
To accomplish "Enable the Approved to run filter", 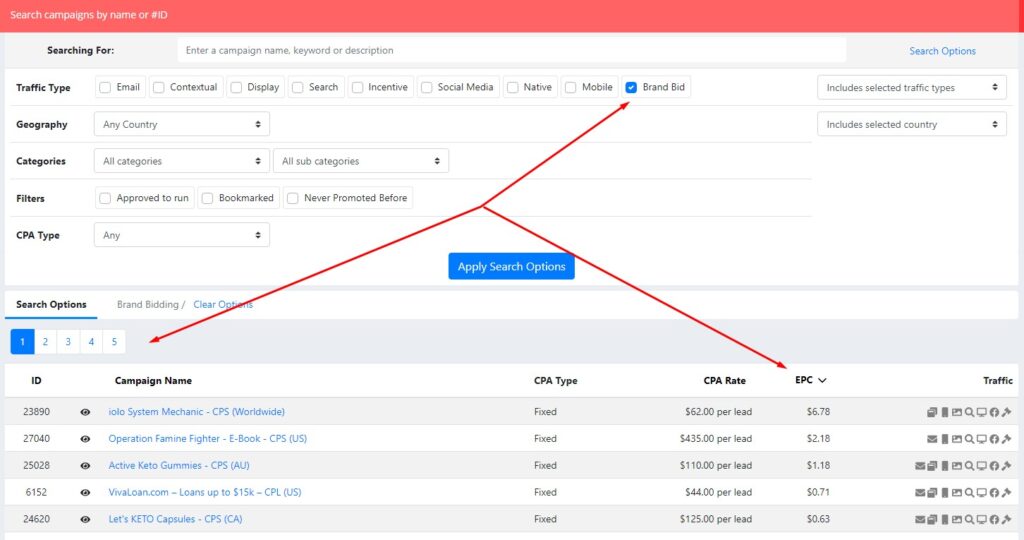I will click(x=104, y=198).
